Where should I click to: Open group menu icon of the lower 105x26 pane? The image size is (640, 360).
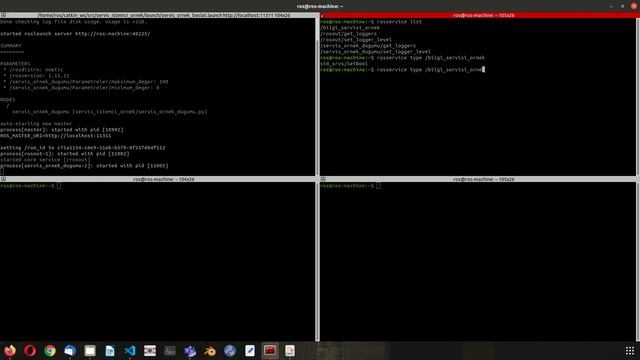(323, 179)
